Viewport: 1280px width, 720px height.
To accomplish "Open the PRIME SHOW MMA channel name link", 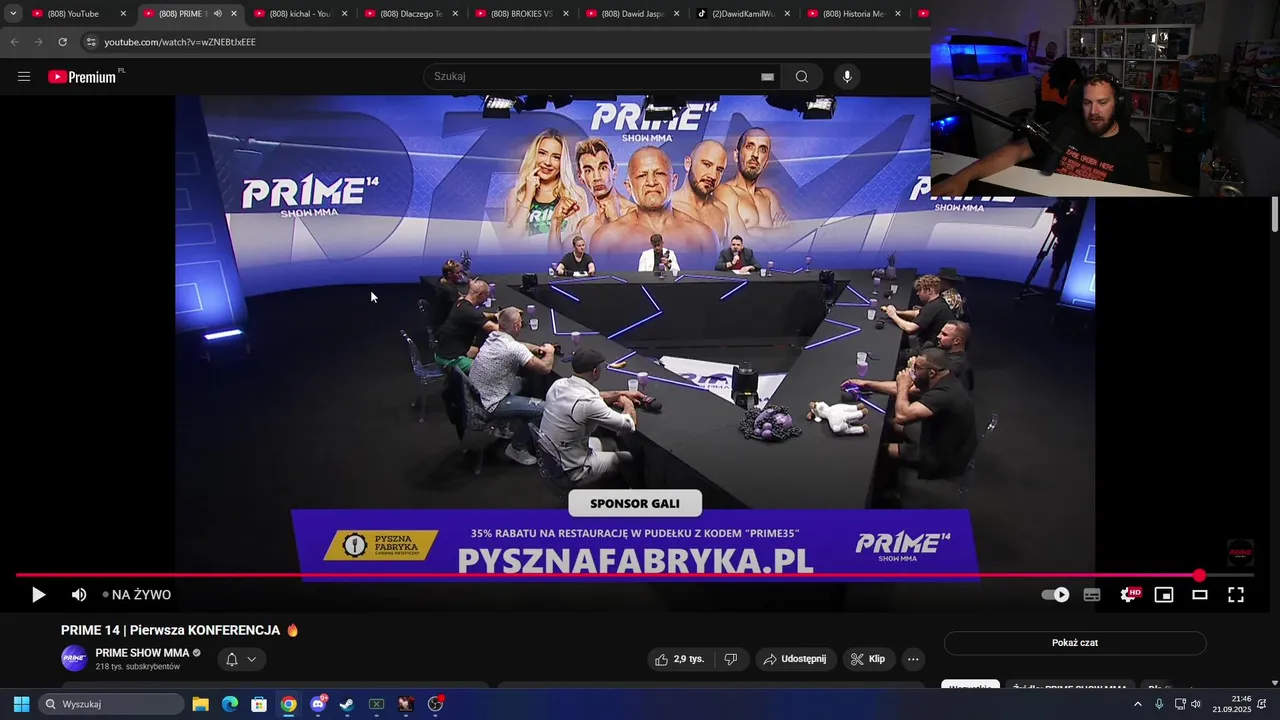I will (x=142, y=653).
